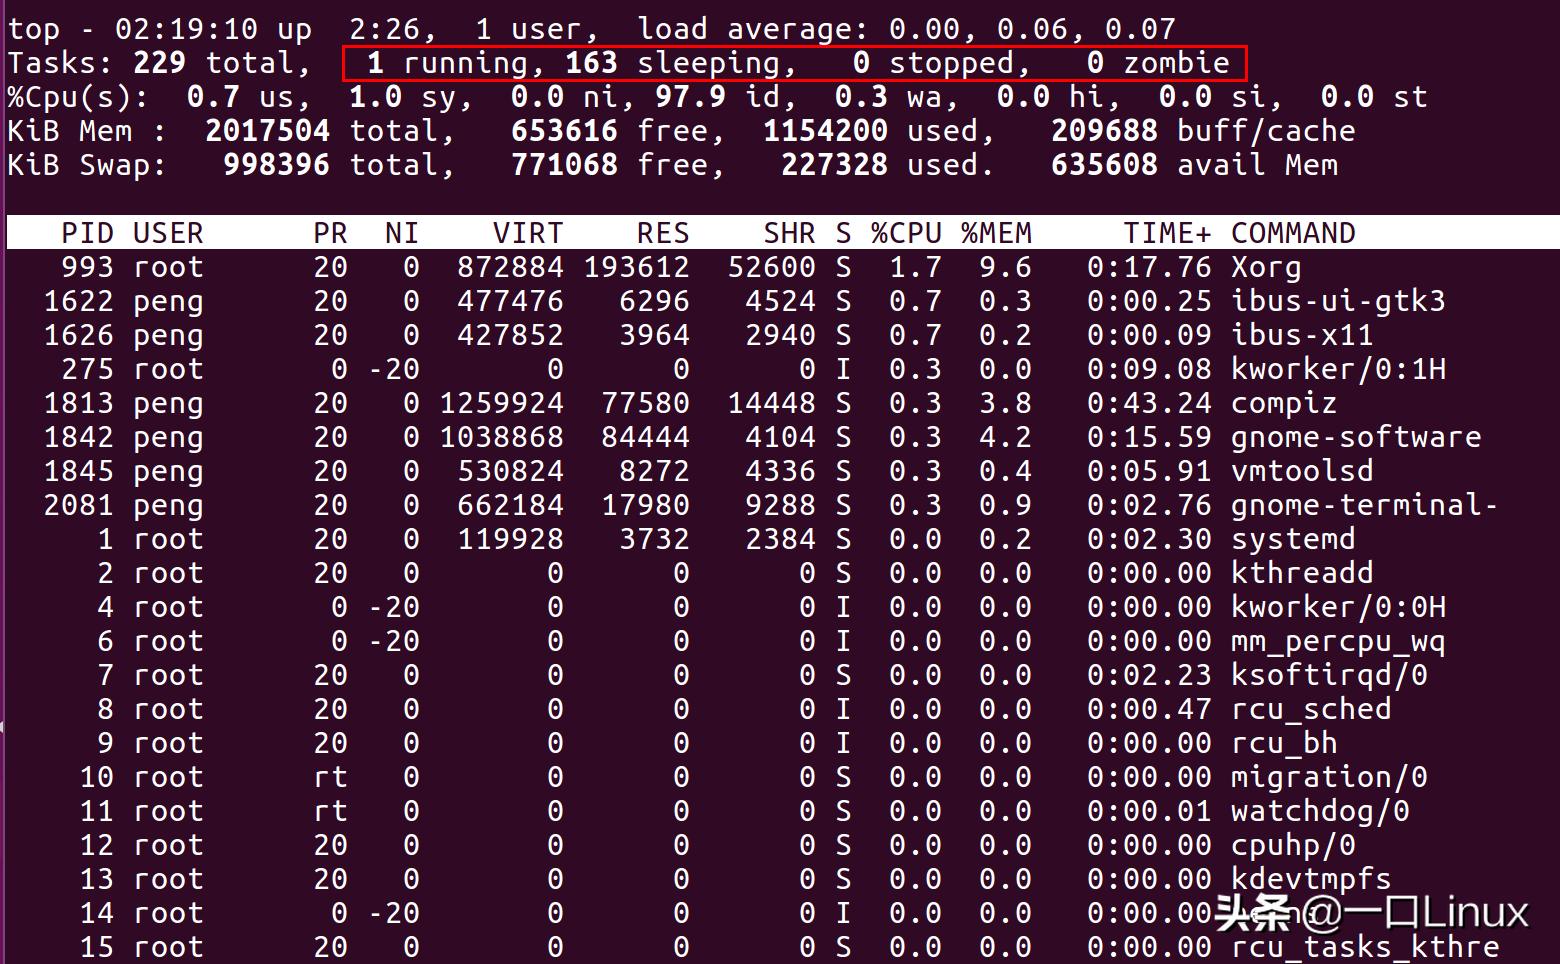This screenshot has height=964, width=1560.
Task: Select the COMMAND column header
Action: coord(1293,233)
